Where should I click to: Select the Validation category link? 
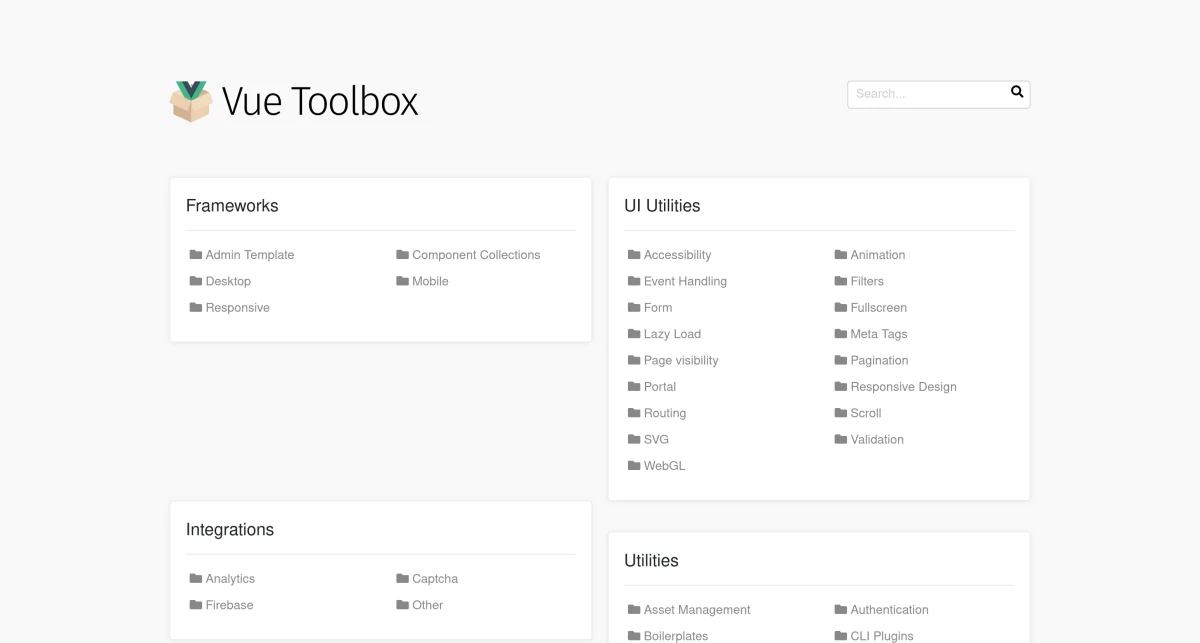click(877, 439)
